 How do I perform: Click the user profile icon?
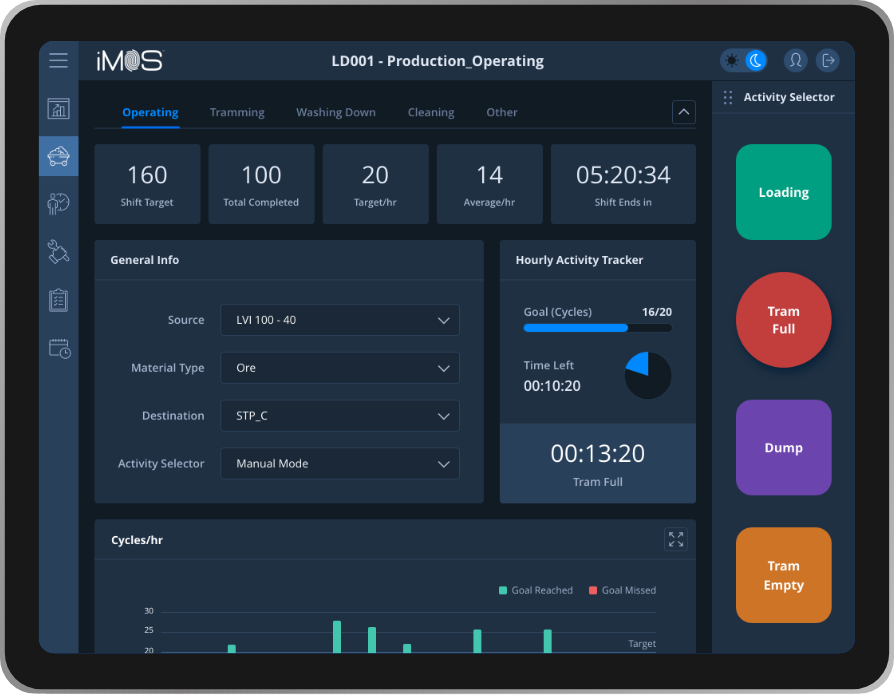click(795, 61)
